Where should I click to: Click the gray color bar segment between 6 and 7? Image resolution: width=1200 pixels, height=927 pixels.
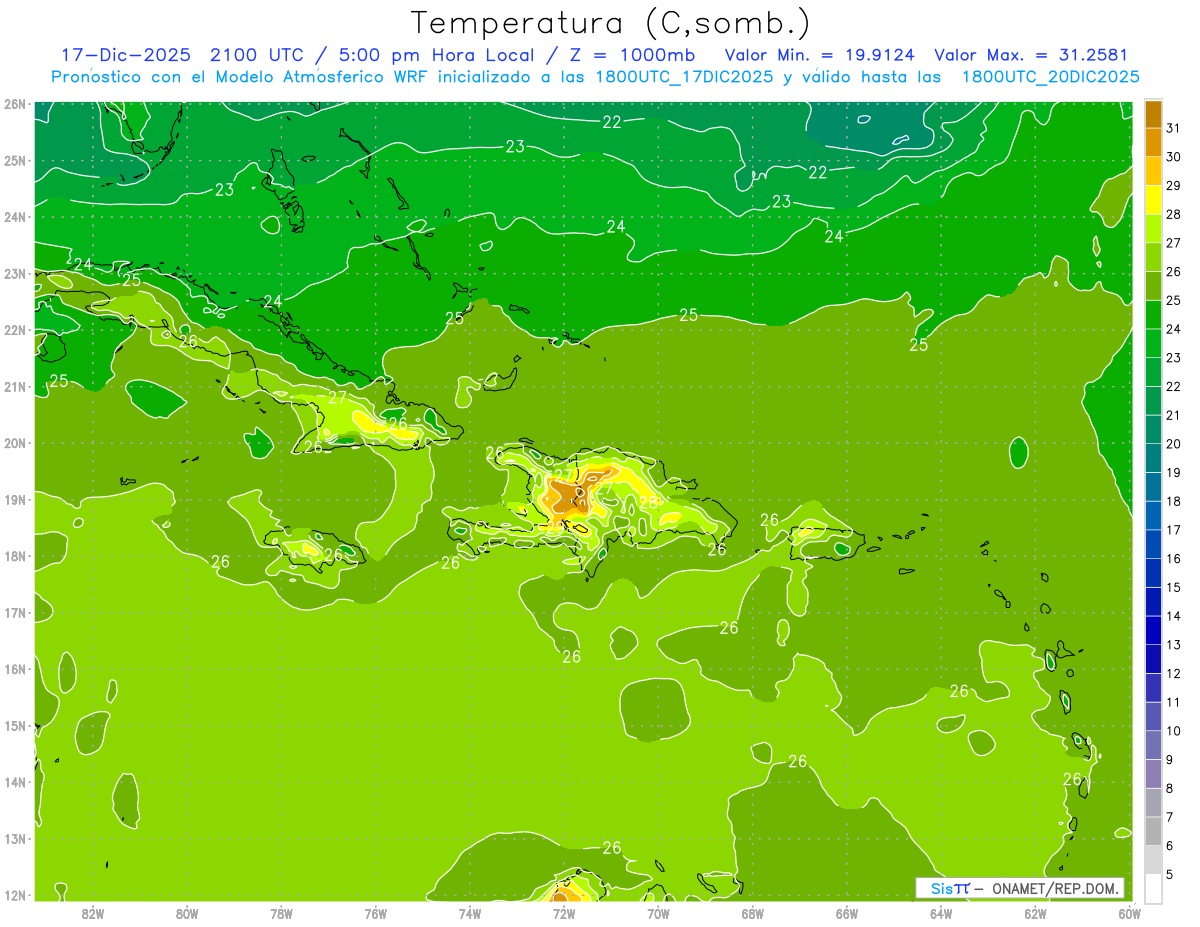click(1153, 831)
